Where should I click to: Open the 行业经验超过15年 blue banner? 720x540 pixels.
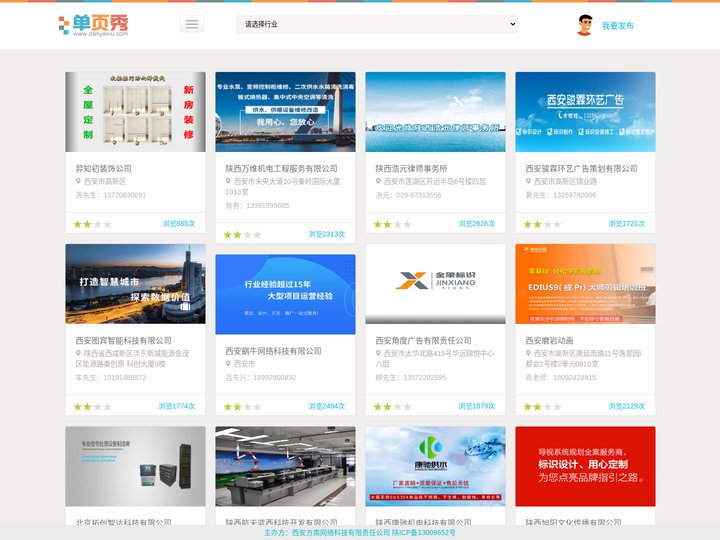pos(285,294)
